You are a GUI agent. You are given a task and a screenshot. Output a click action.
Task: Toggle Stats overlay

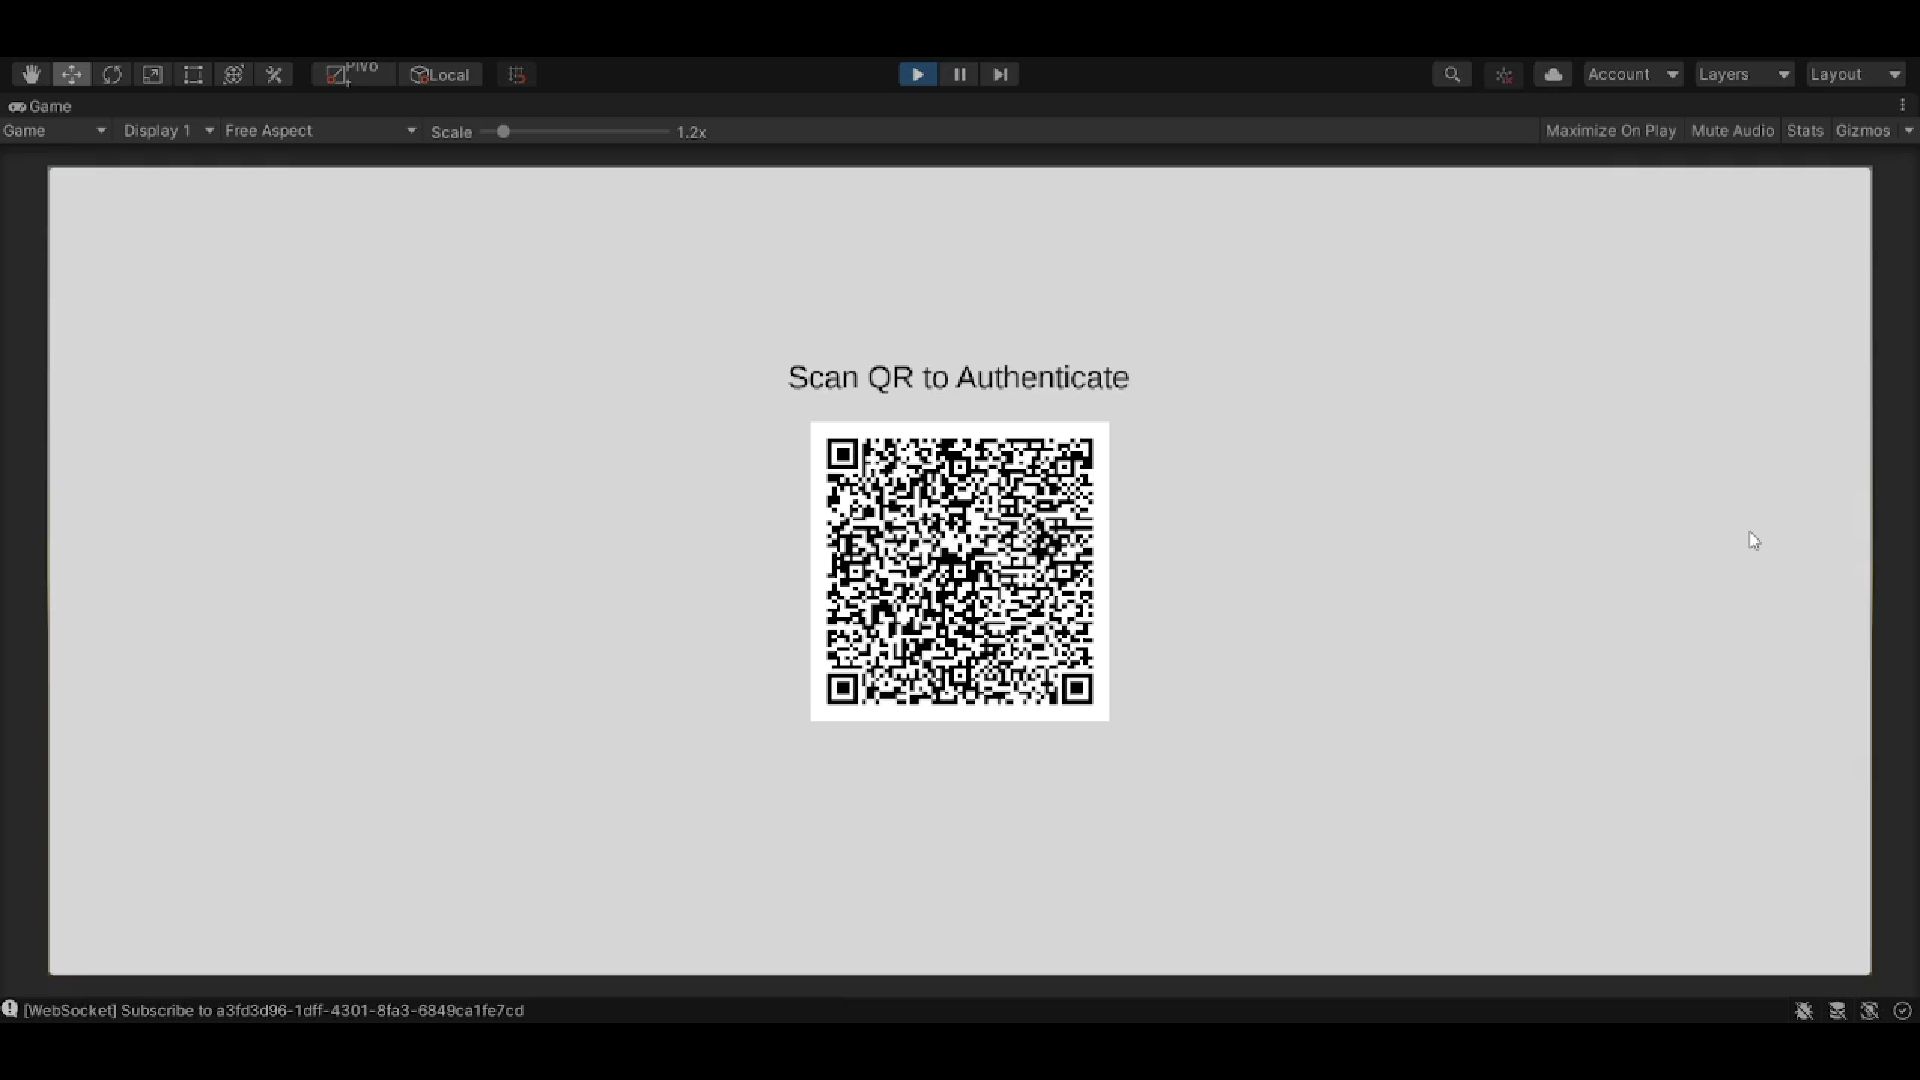(x=1805, y=131)
